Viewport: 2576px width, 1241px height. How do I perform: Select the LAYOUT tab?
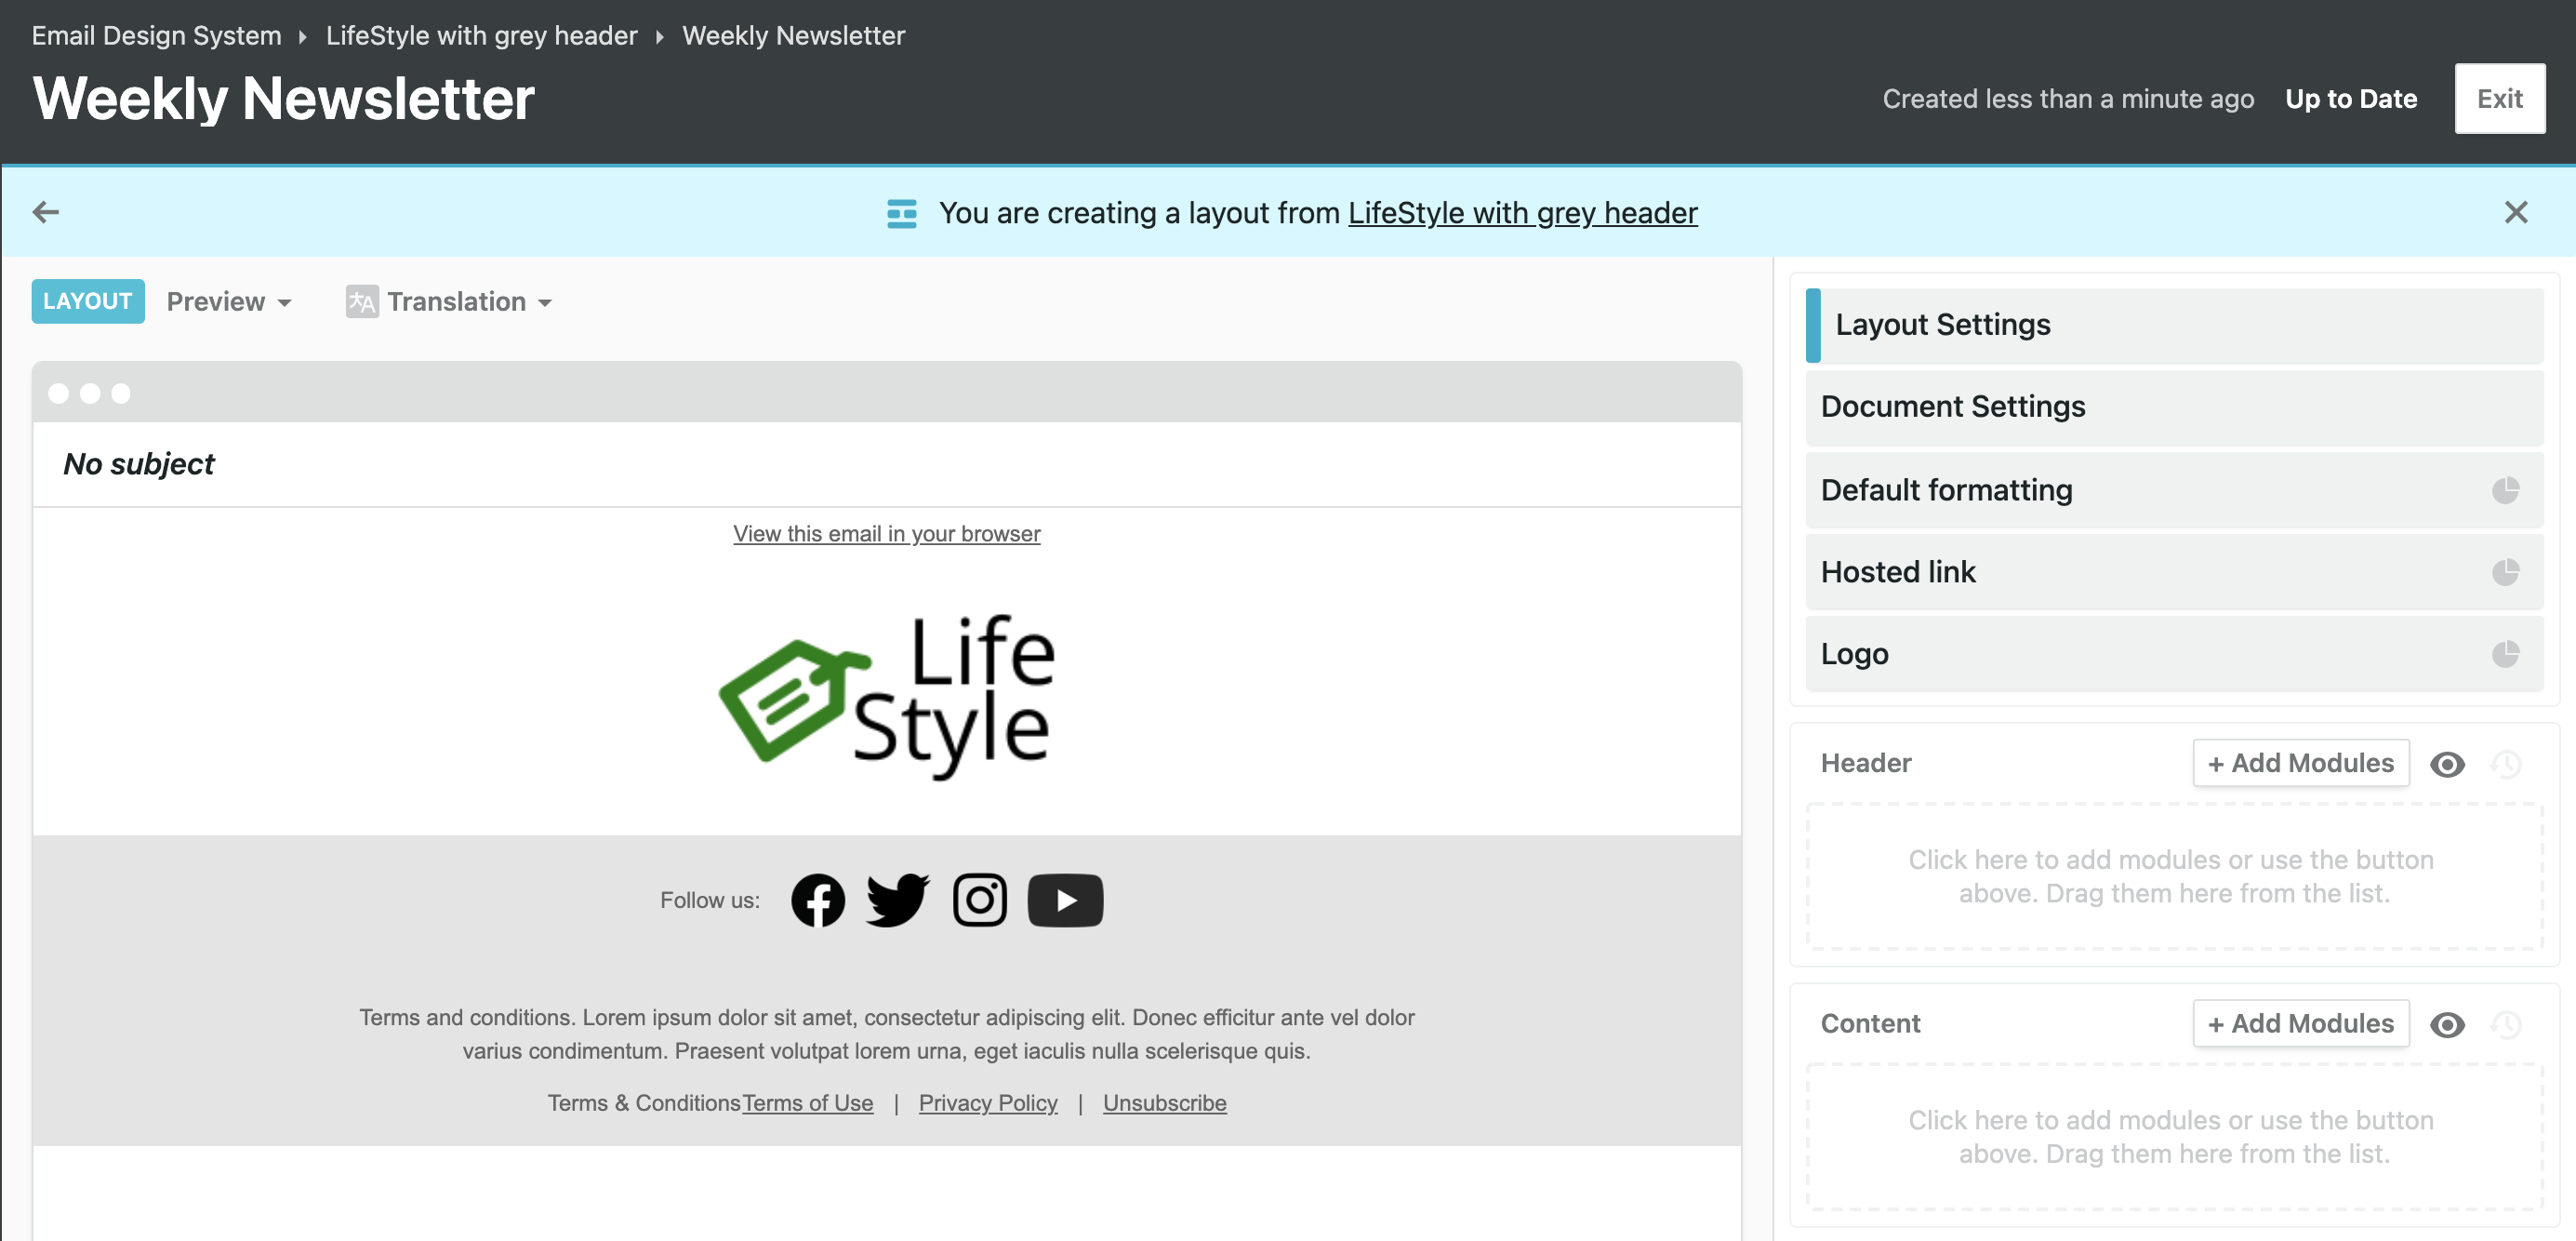point(88,301)
